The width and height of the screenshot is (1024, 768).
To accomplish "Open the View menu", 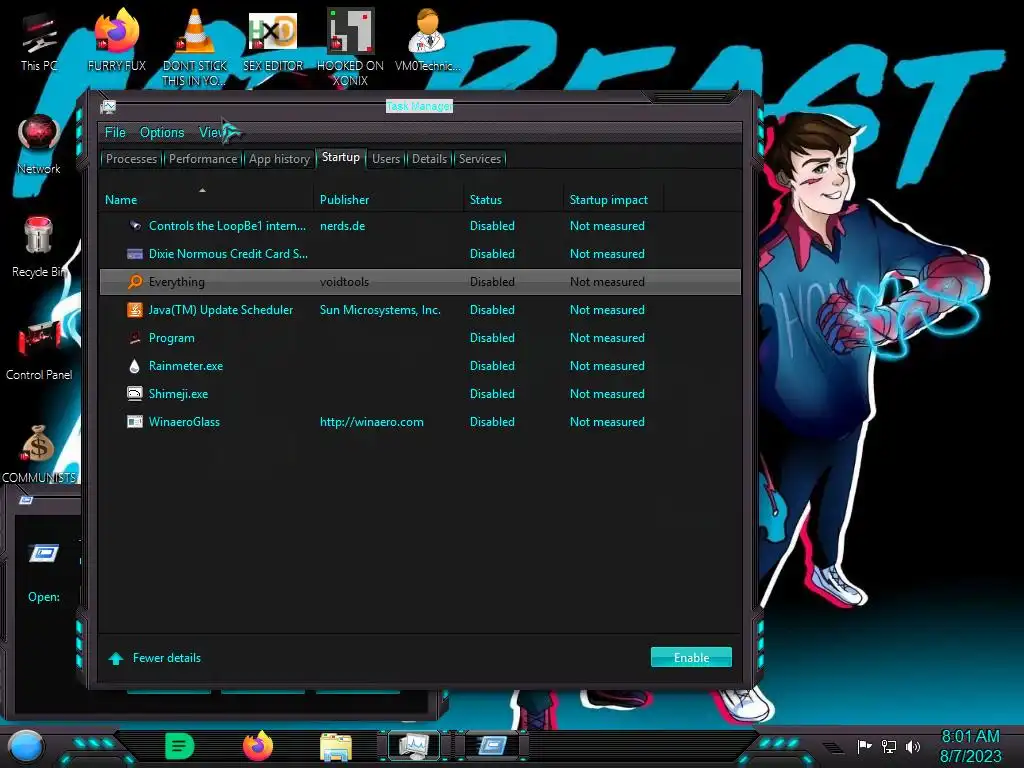I will [x=212, y=133].
